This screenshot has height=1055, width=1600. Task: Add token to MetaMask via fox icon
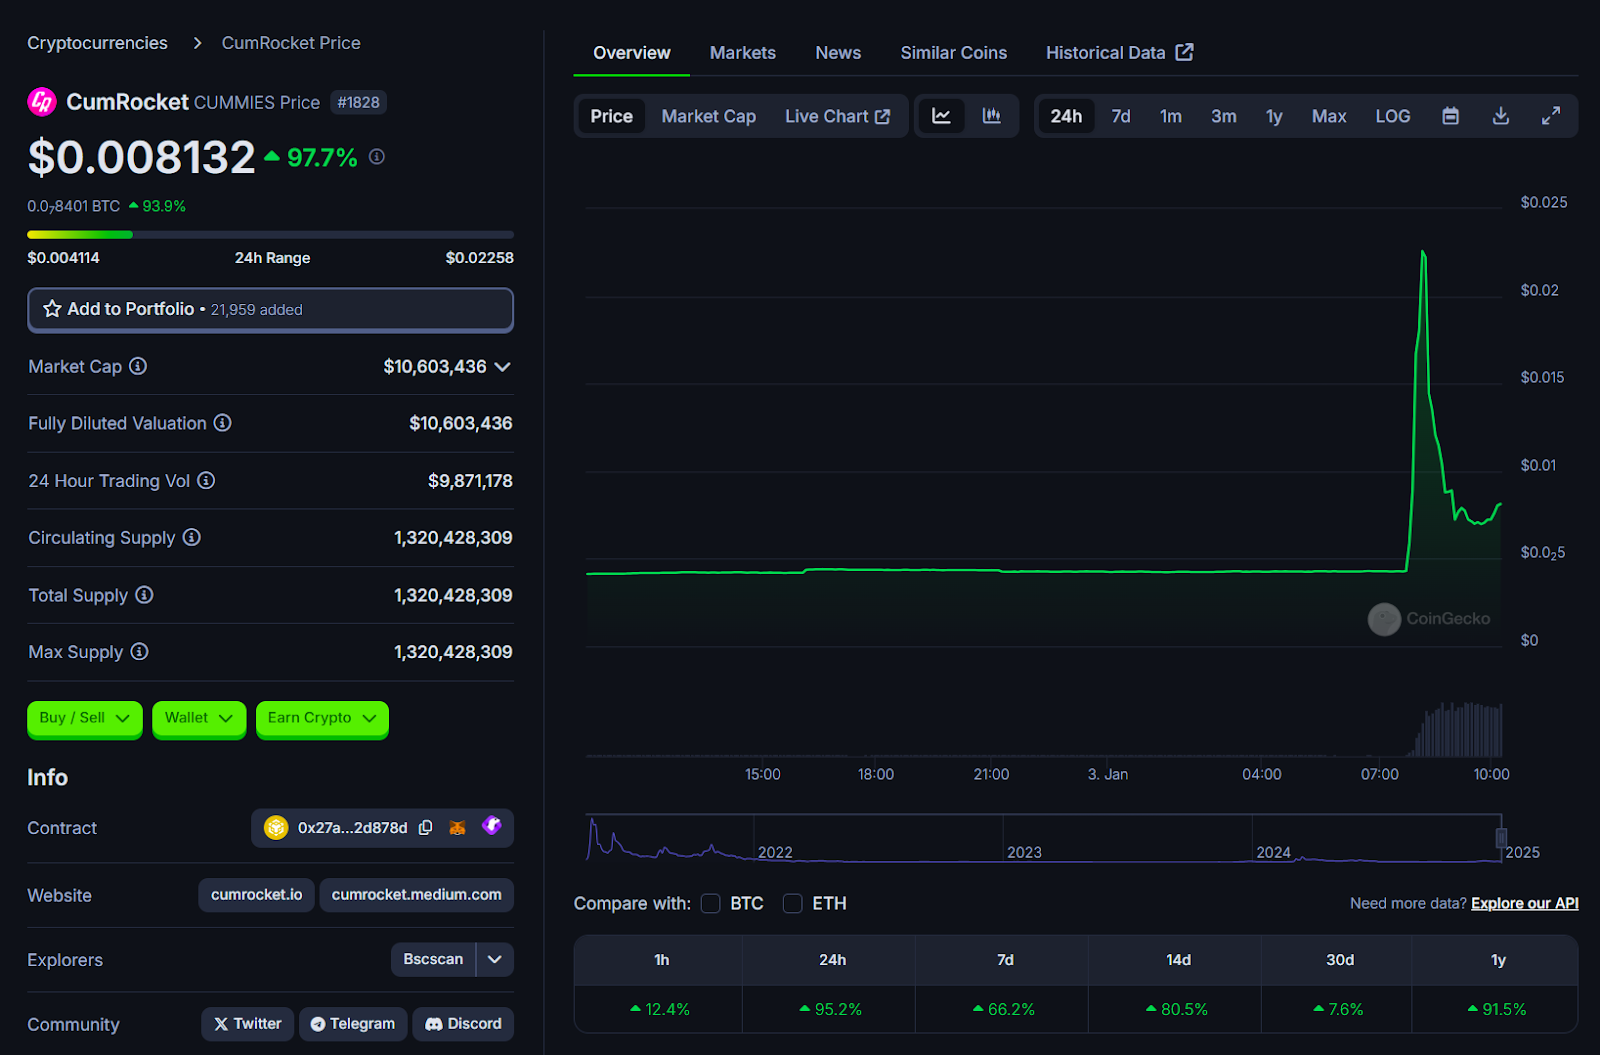(458, 828)
